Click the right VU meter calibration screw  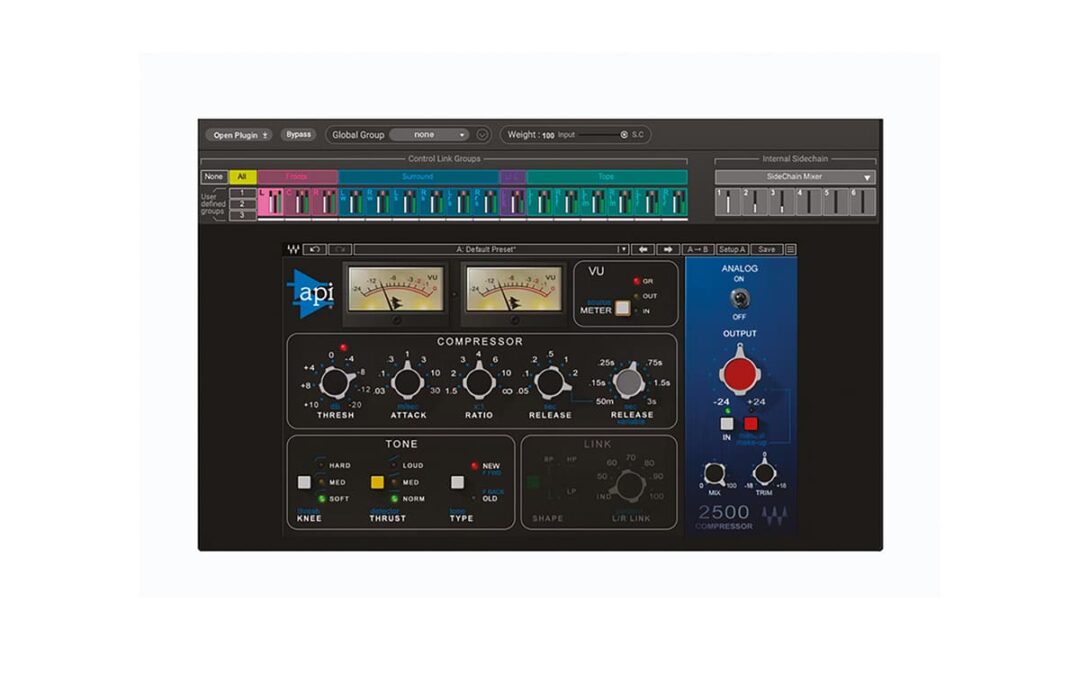coord(514,320)
